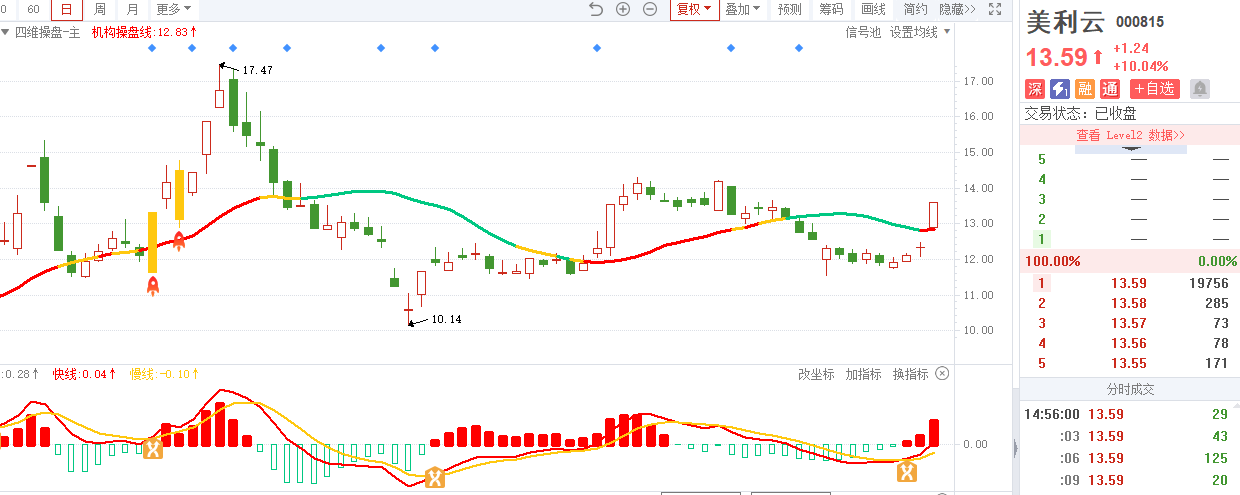Screen dimensions: 1240x495
Task: Click the small red rocket signal on moving average
Action: coord(180,240)
